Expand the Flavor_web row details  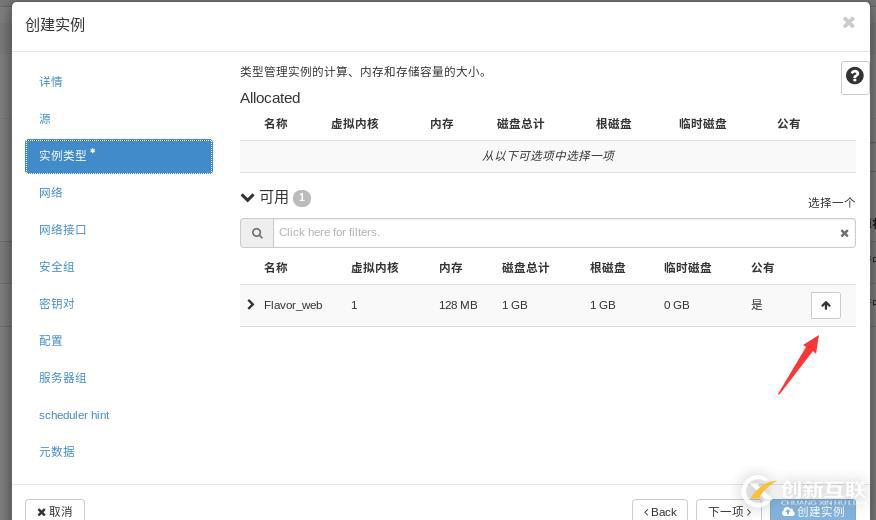(x=250, y=304)
